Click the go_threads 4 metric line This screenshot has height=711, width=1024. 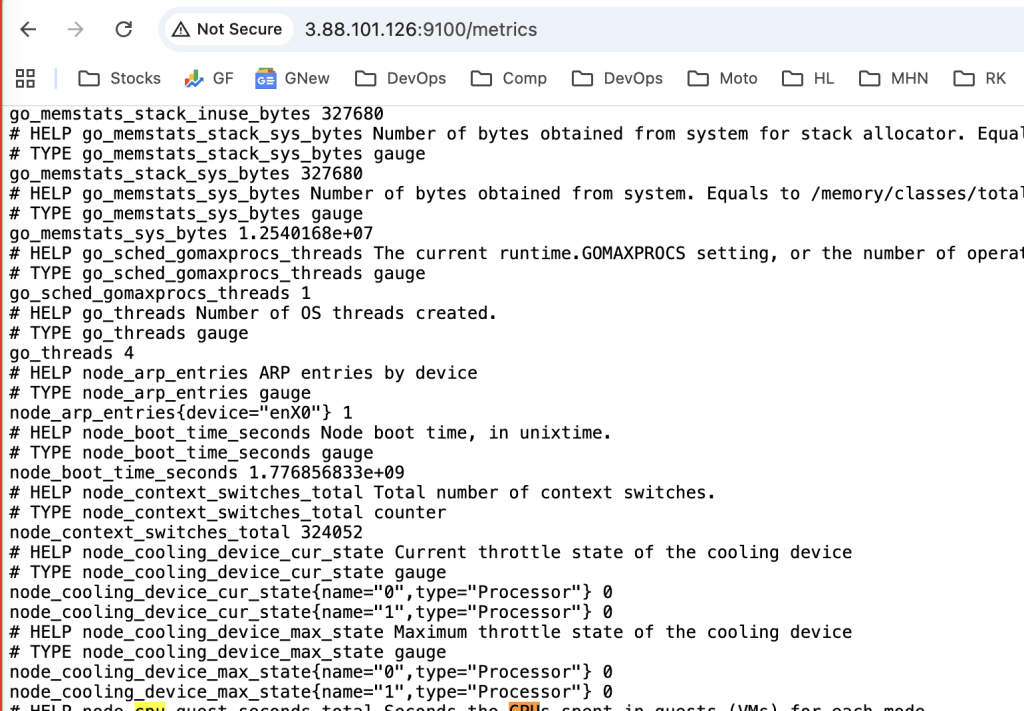72,353
